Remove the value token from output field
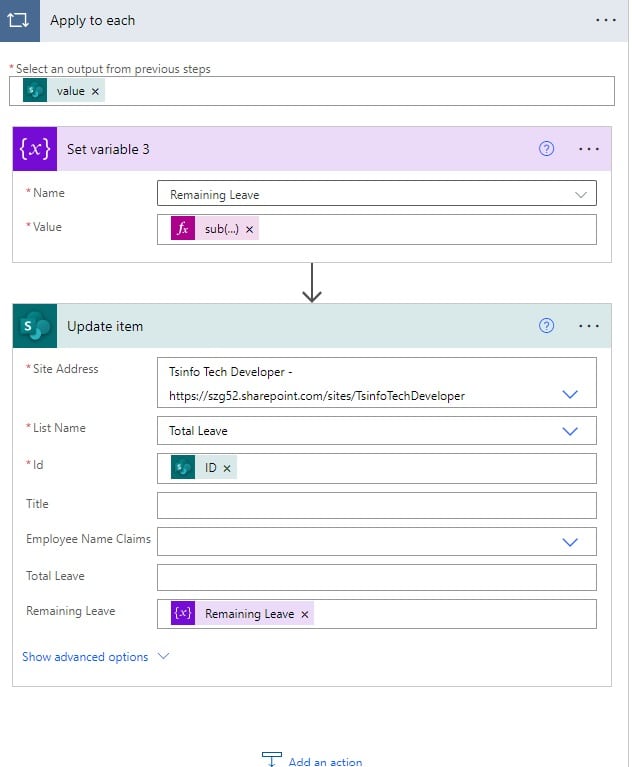The image size is (632, 767). click(95, 91)
